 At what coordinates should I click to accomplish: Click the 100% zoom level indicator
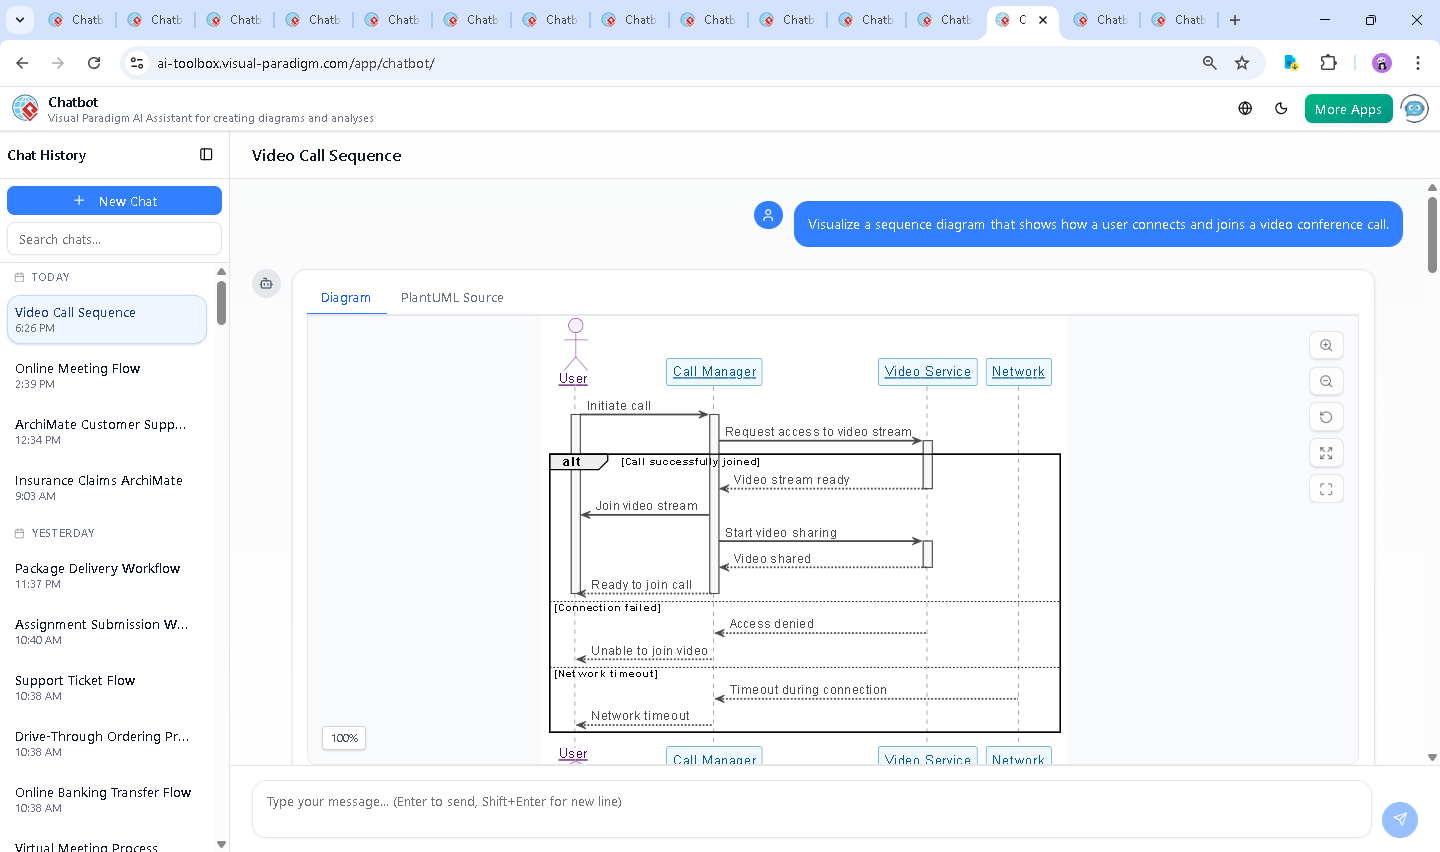click(344, 738)
